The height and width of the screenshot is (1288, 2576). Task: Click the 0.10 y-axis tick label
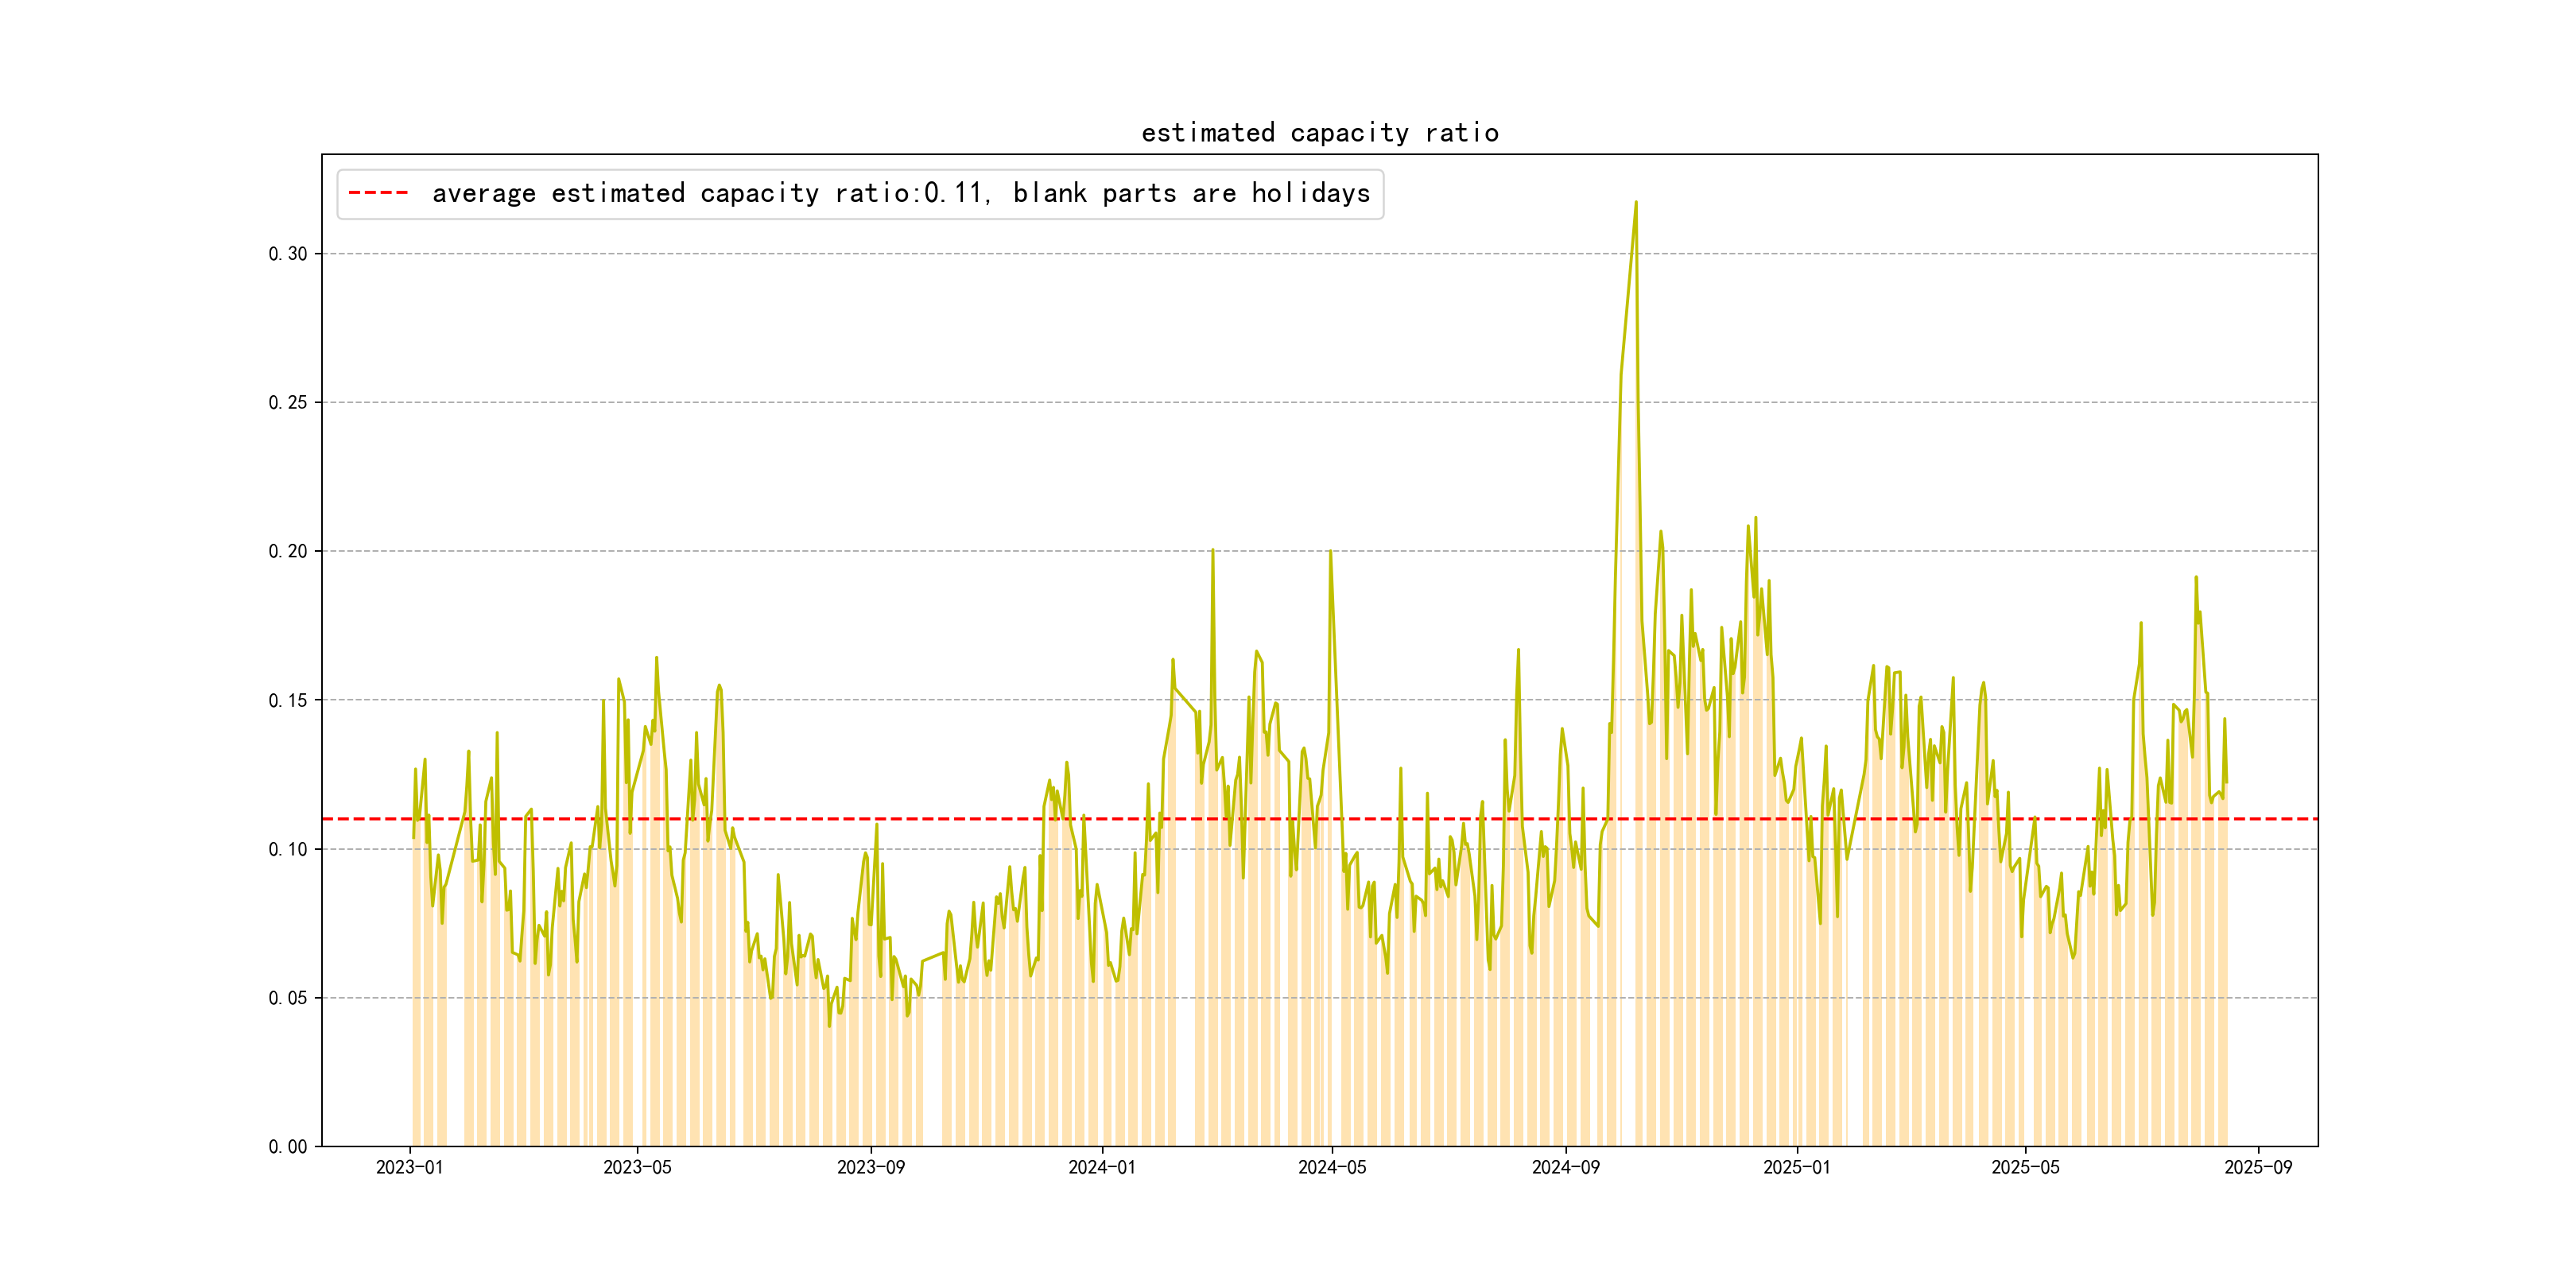(x=287, y=850)
